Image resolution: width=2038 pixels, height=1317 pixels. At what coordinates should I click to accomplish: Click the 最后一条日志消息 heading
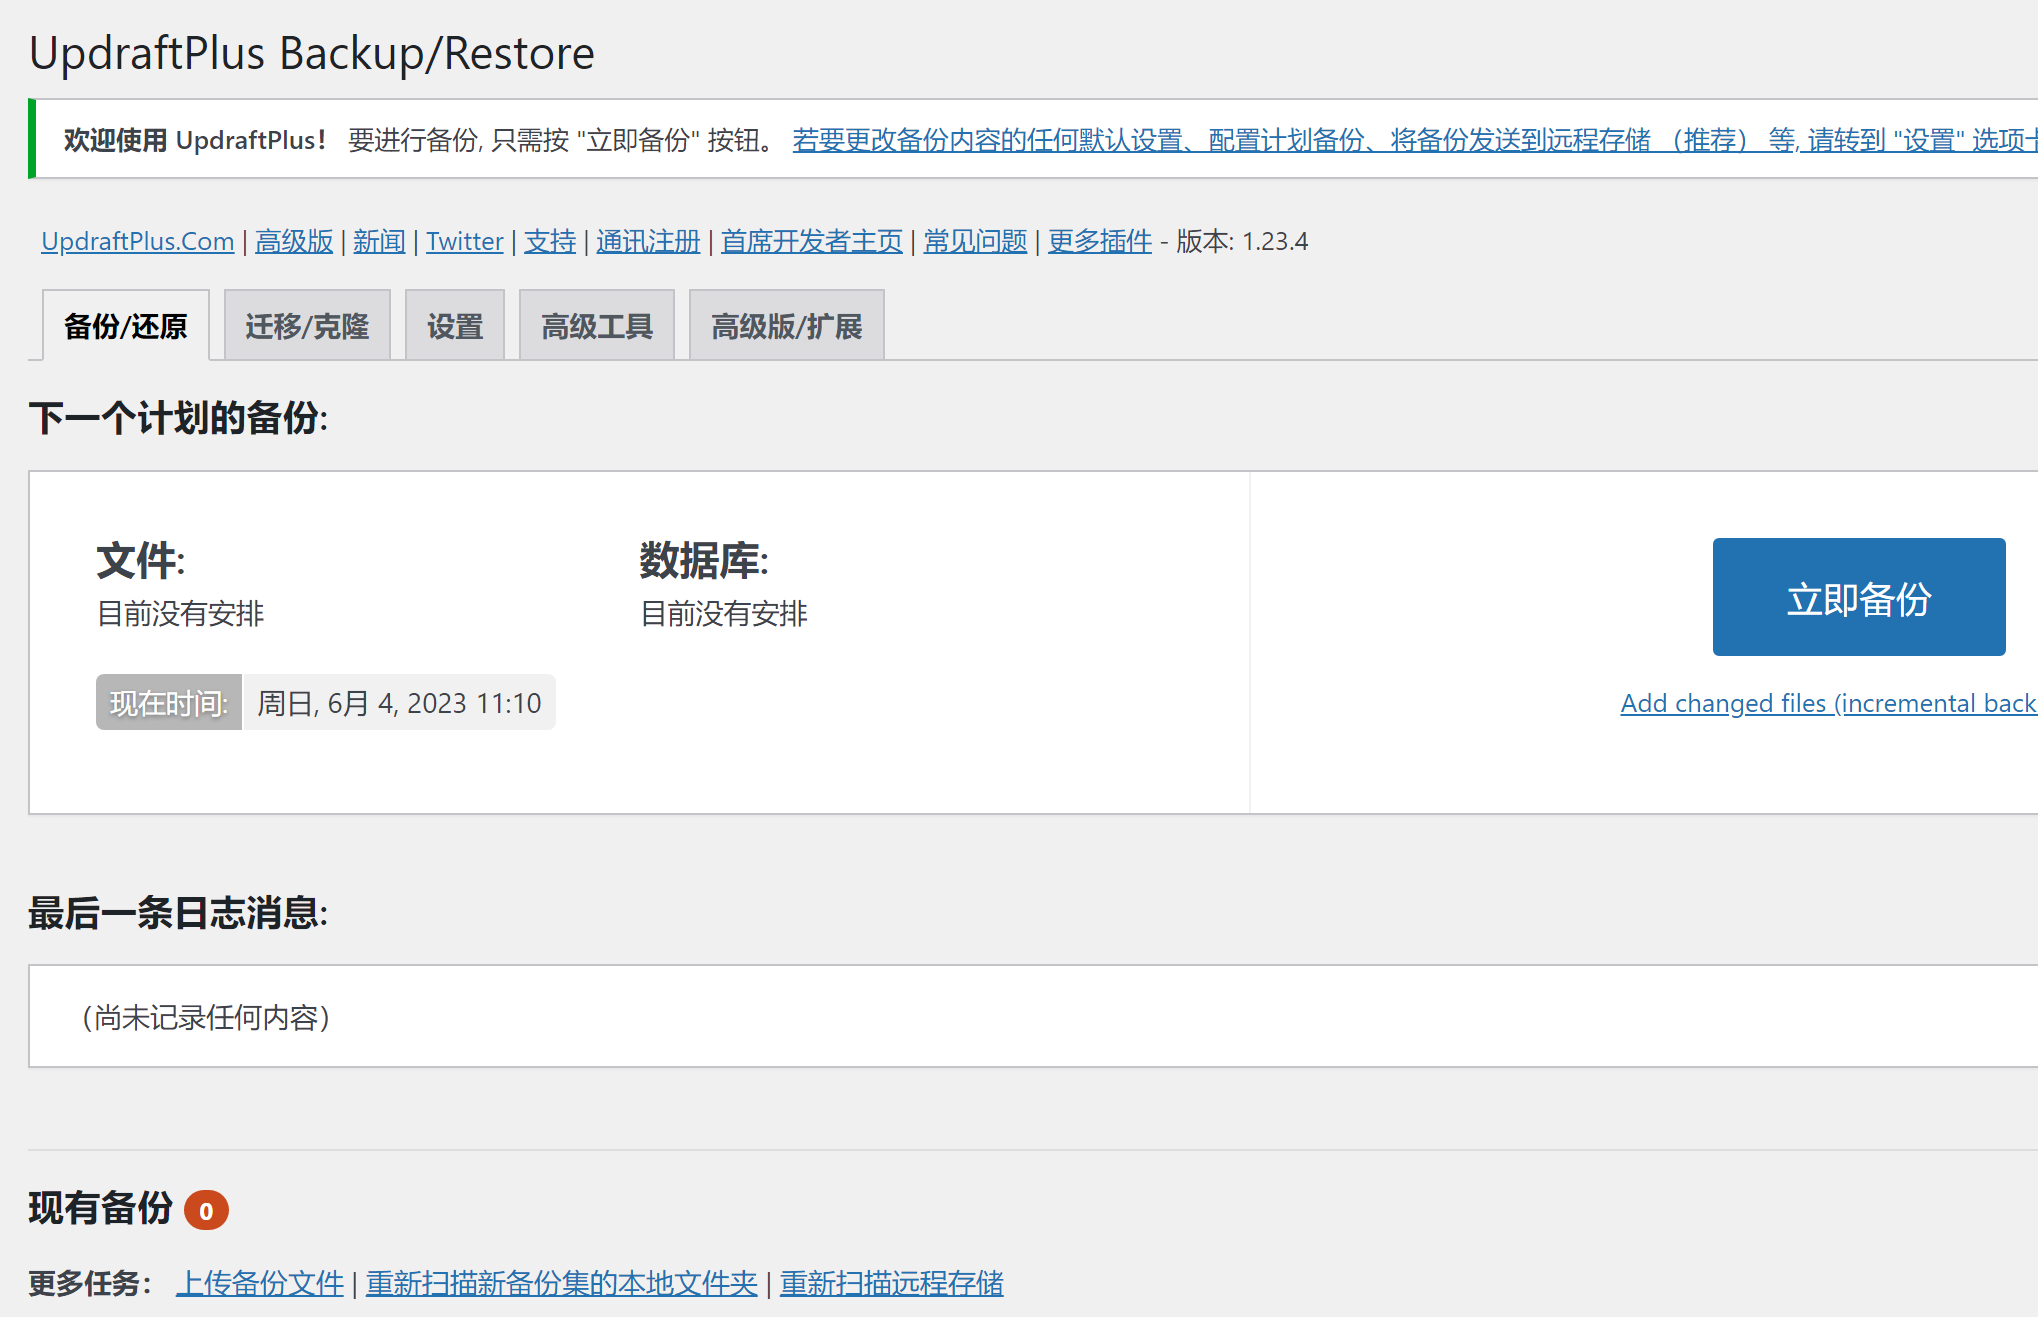point(178,913)
